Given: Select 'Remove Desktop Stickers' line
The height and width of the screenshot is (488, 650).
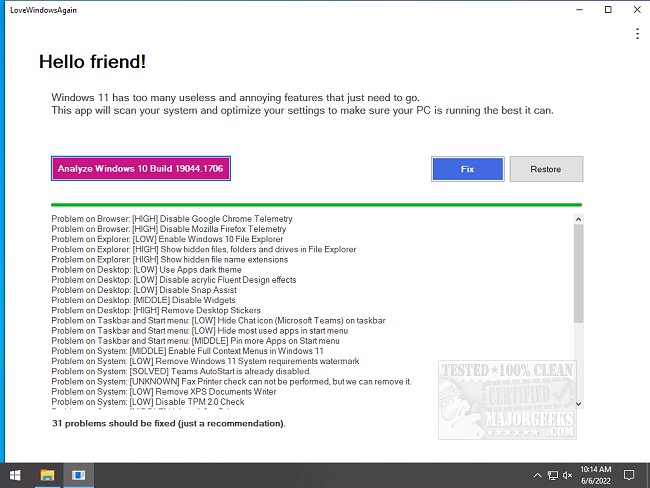Looking at the screenshot, I should (156, 310).
